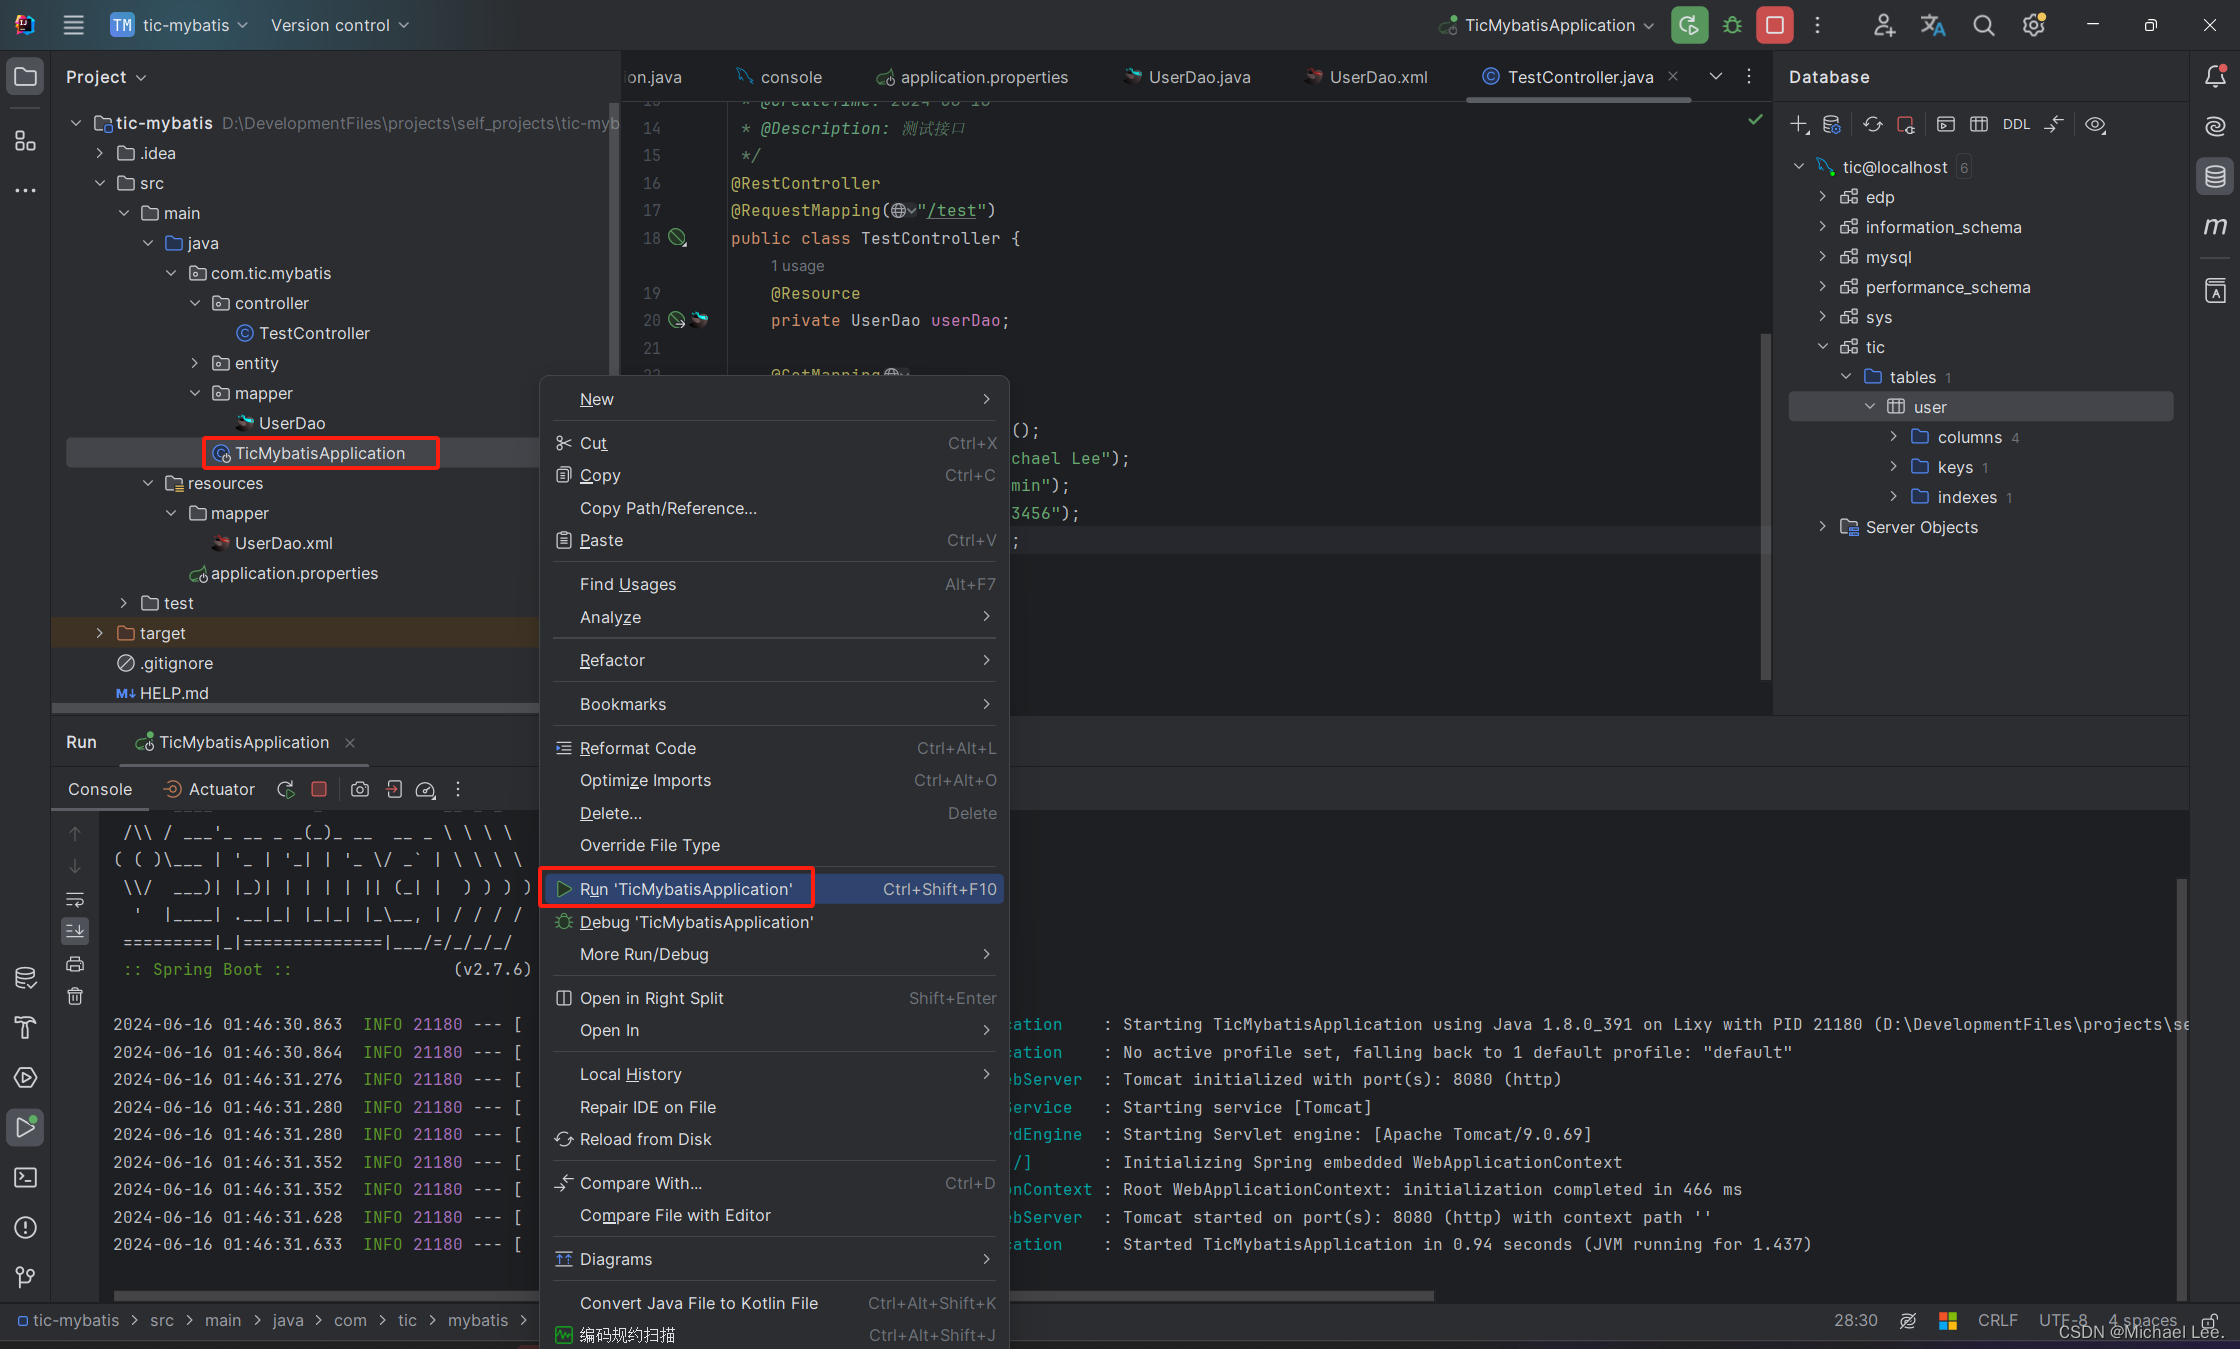Select TestController in the project tree
The width and height of the screenshot is (2240, 1349).
coord(314,333)
